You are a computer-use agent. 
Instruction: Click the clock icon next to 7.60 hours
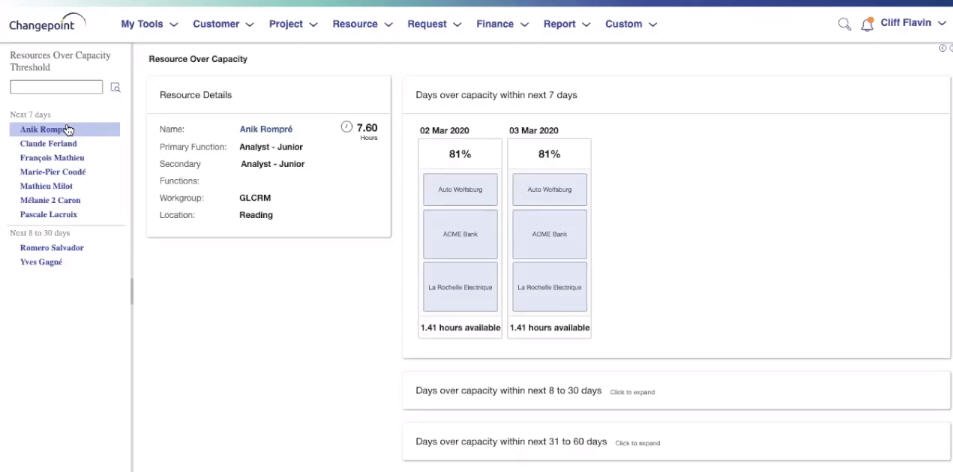[346, 127]
